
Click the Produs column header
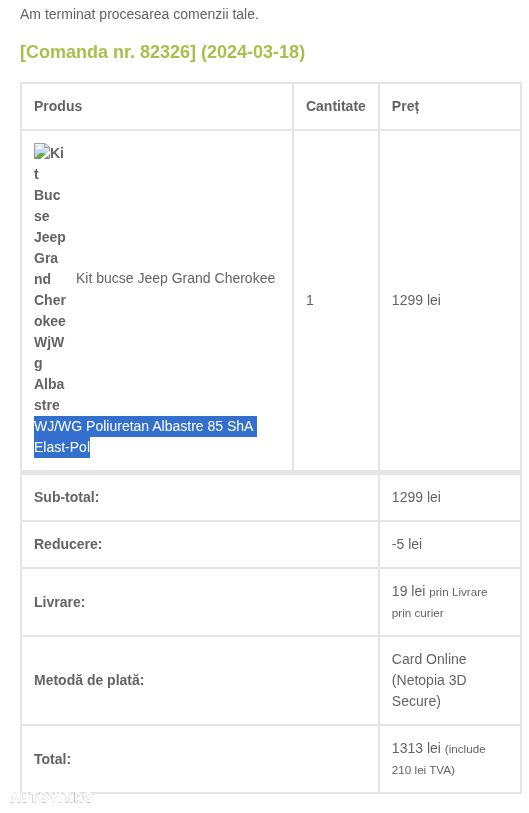point(58,106)
